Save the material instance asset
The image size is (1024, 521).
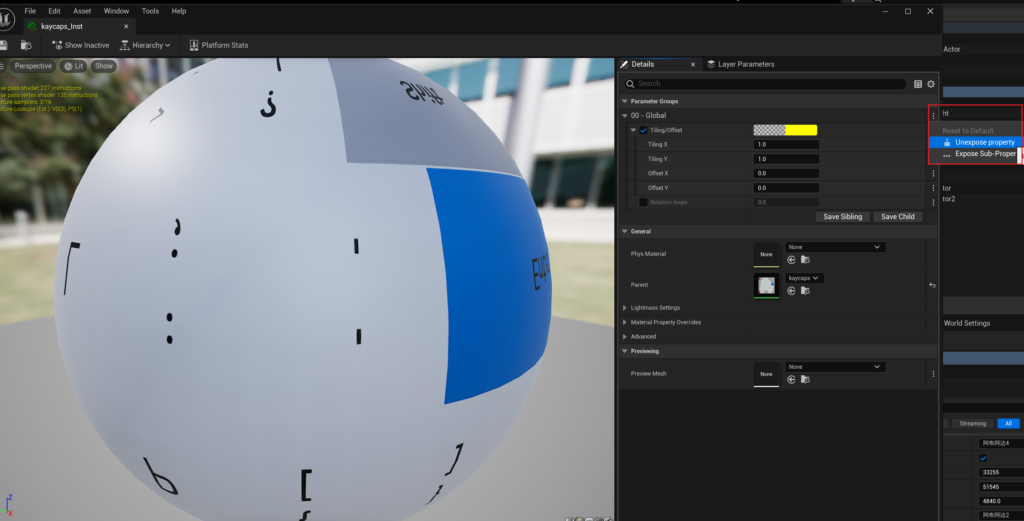[3, 45]
